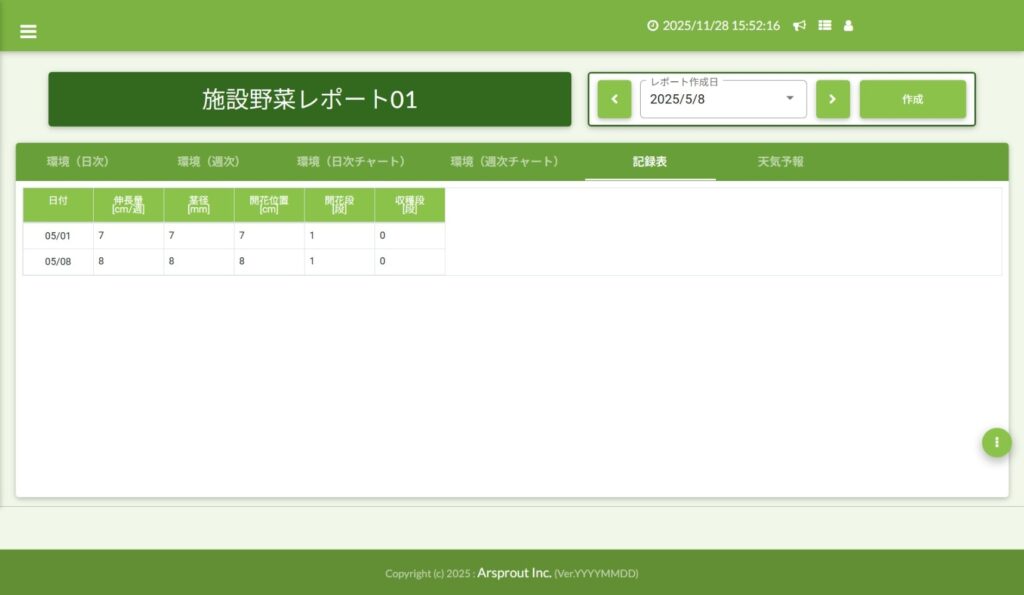Click the 施設野菜レポート01 title banner
The width and height of the screenshot is (1024, 595).
coord(309,99)
